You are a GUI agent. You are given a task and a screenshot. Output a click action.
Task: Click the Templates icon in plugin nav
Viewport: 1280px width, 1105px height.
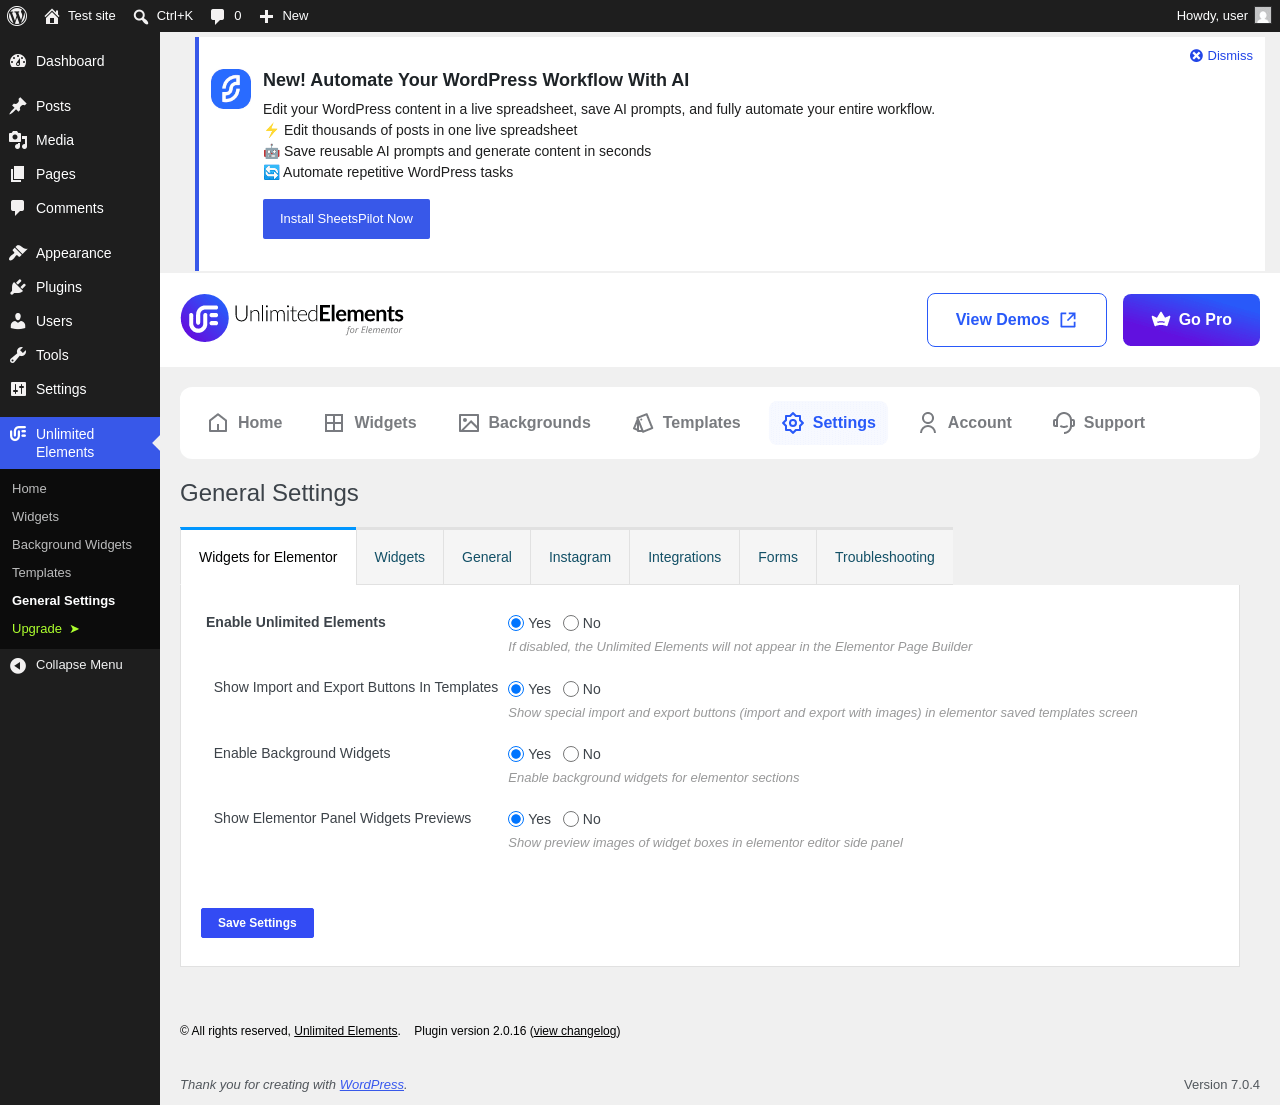pyautogui.click(x=643, y=423)
